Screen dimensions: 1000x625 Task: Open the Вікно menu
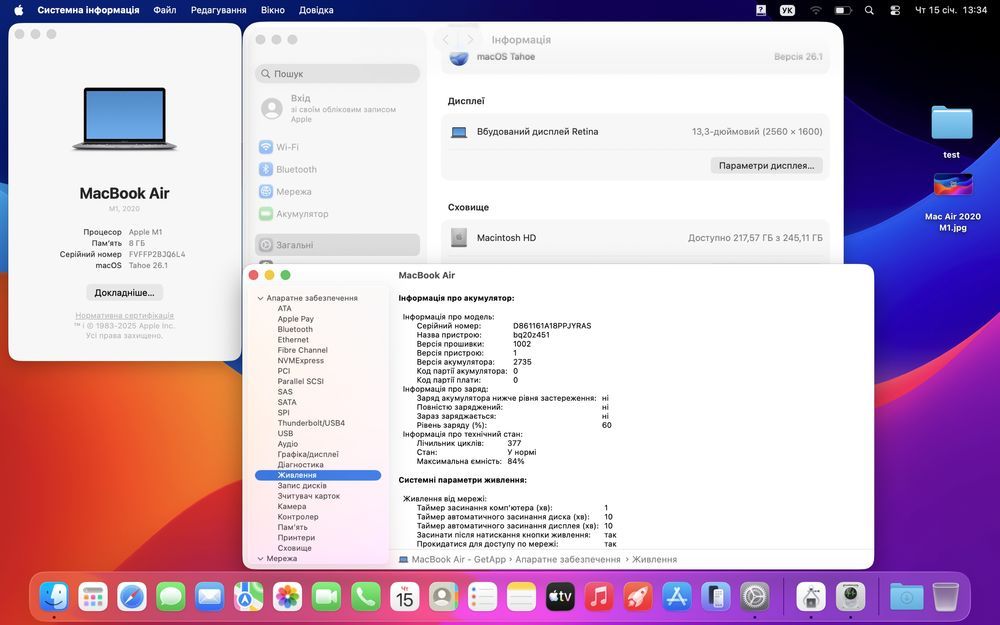click(x=273, y=10)
